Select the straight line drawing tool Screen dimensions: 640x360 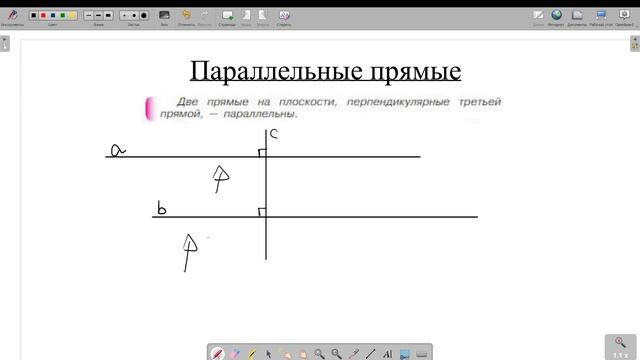coord(370,354)
